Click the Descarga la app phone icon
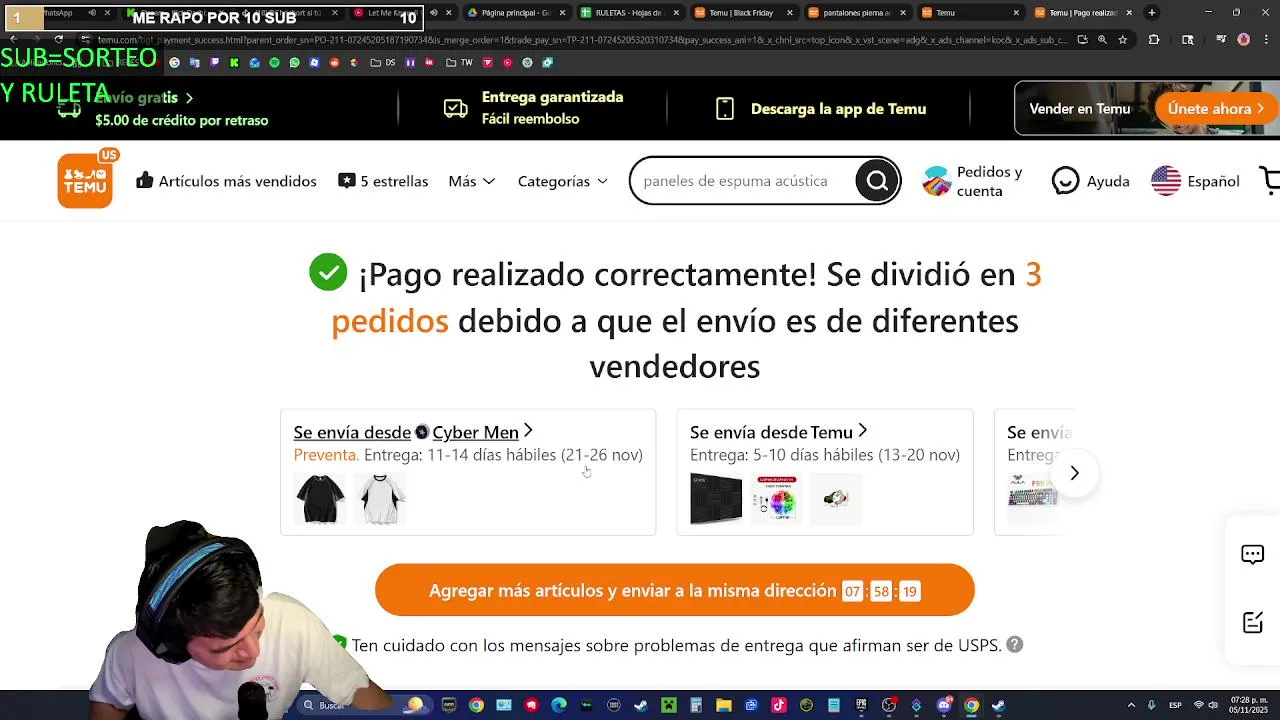Viewport: 1280px width, 720px height. [725, 109]
